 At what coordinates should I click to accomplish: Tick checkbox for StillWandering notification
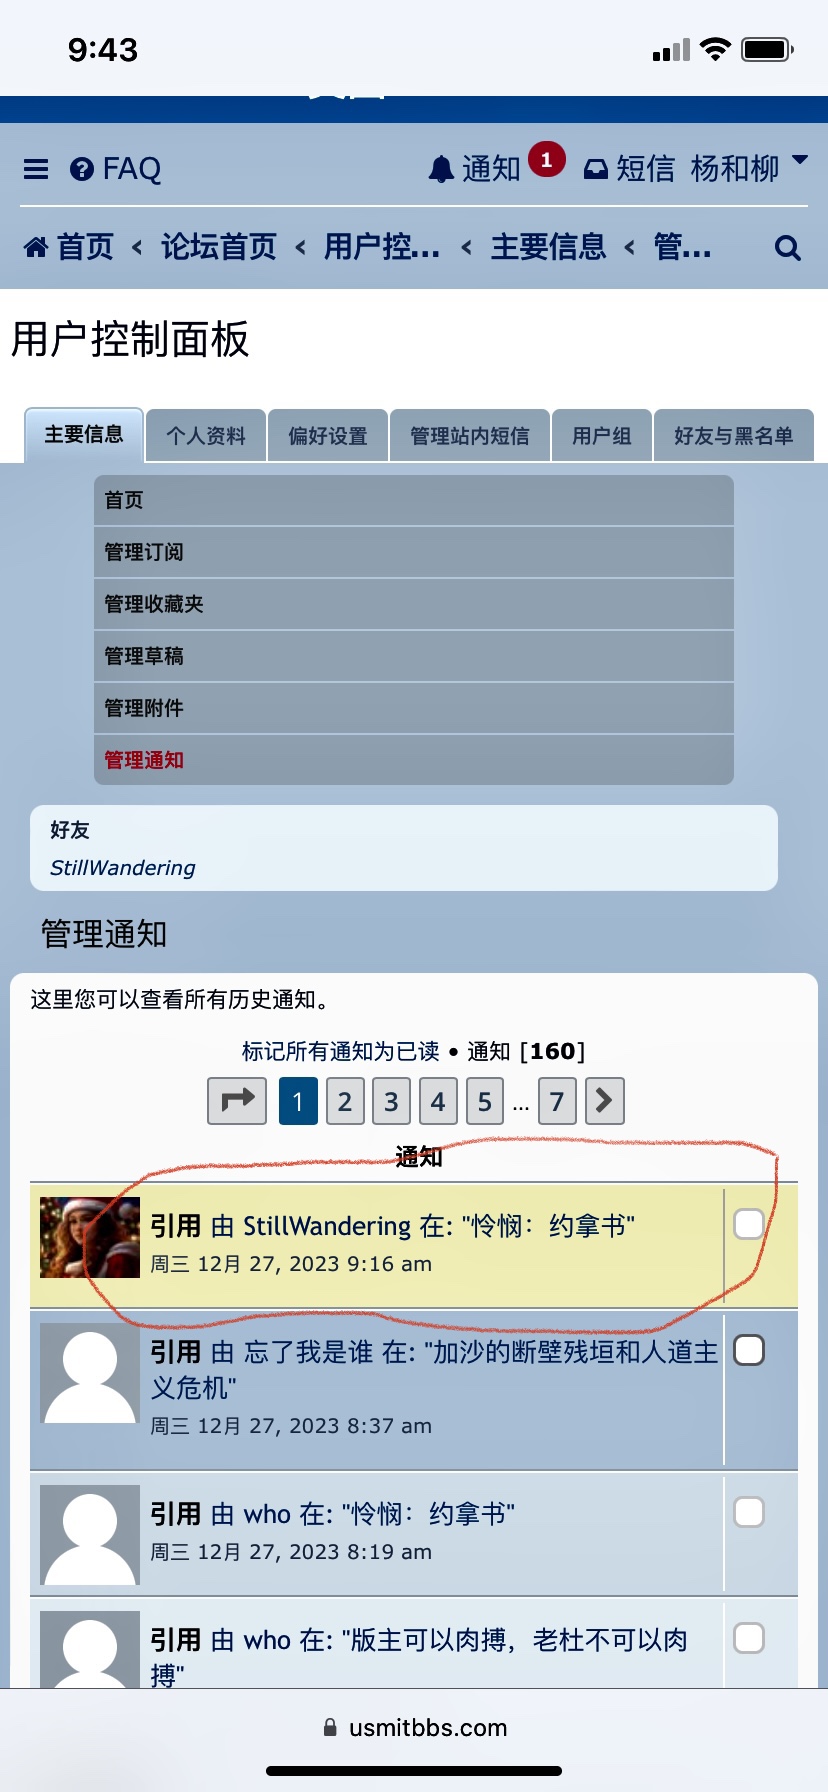749,1224
